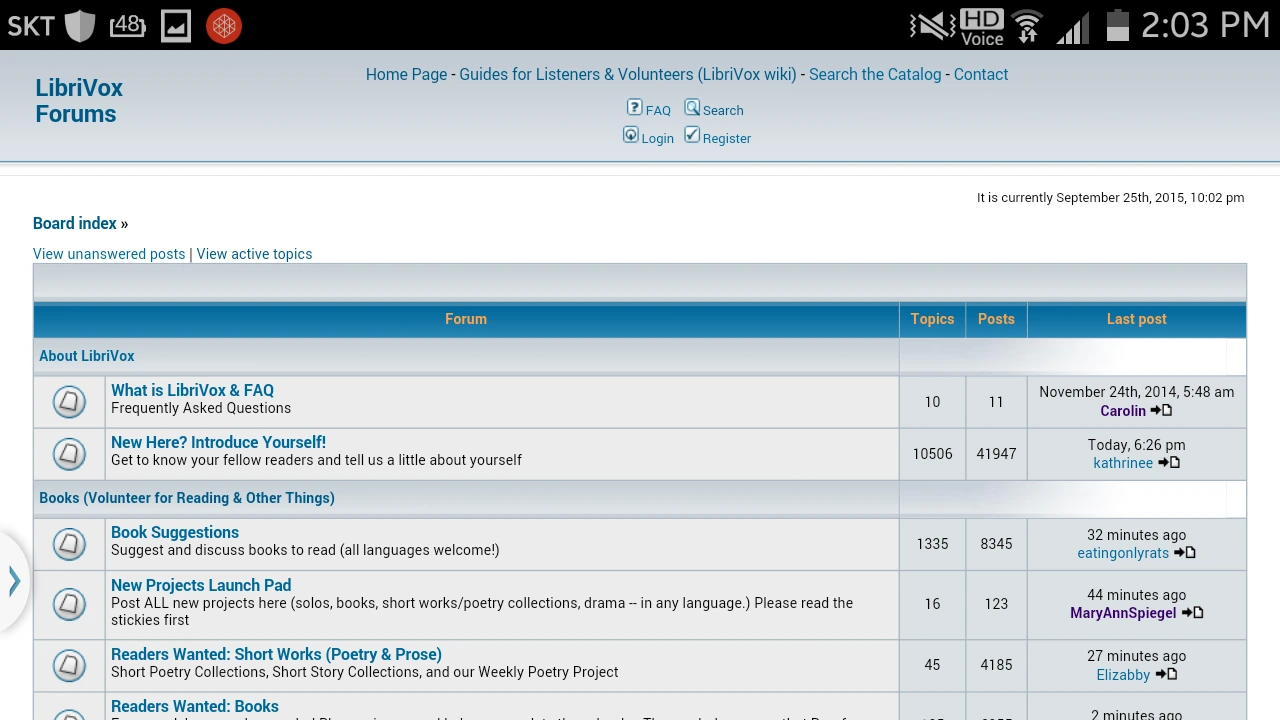The width and height of the screenshot is (1280, 720).
Task: Click the Search text link
Action: (x=723, y=110)
